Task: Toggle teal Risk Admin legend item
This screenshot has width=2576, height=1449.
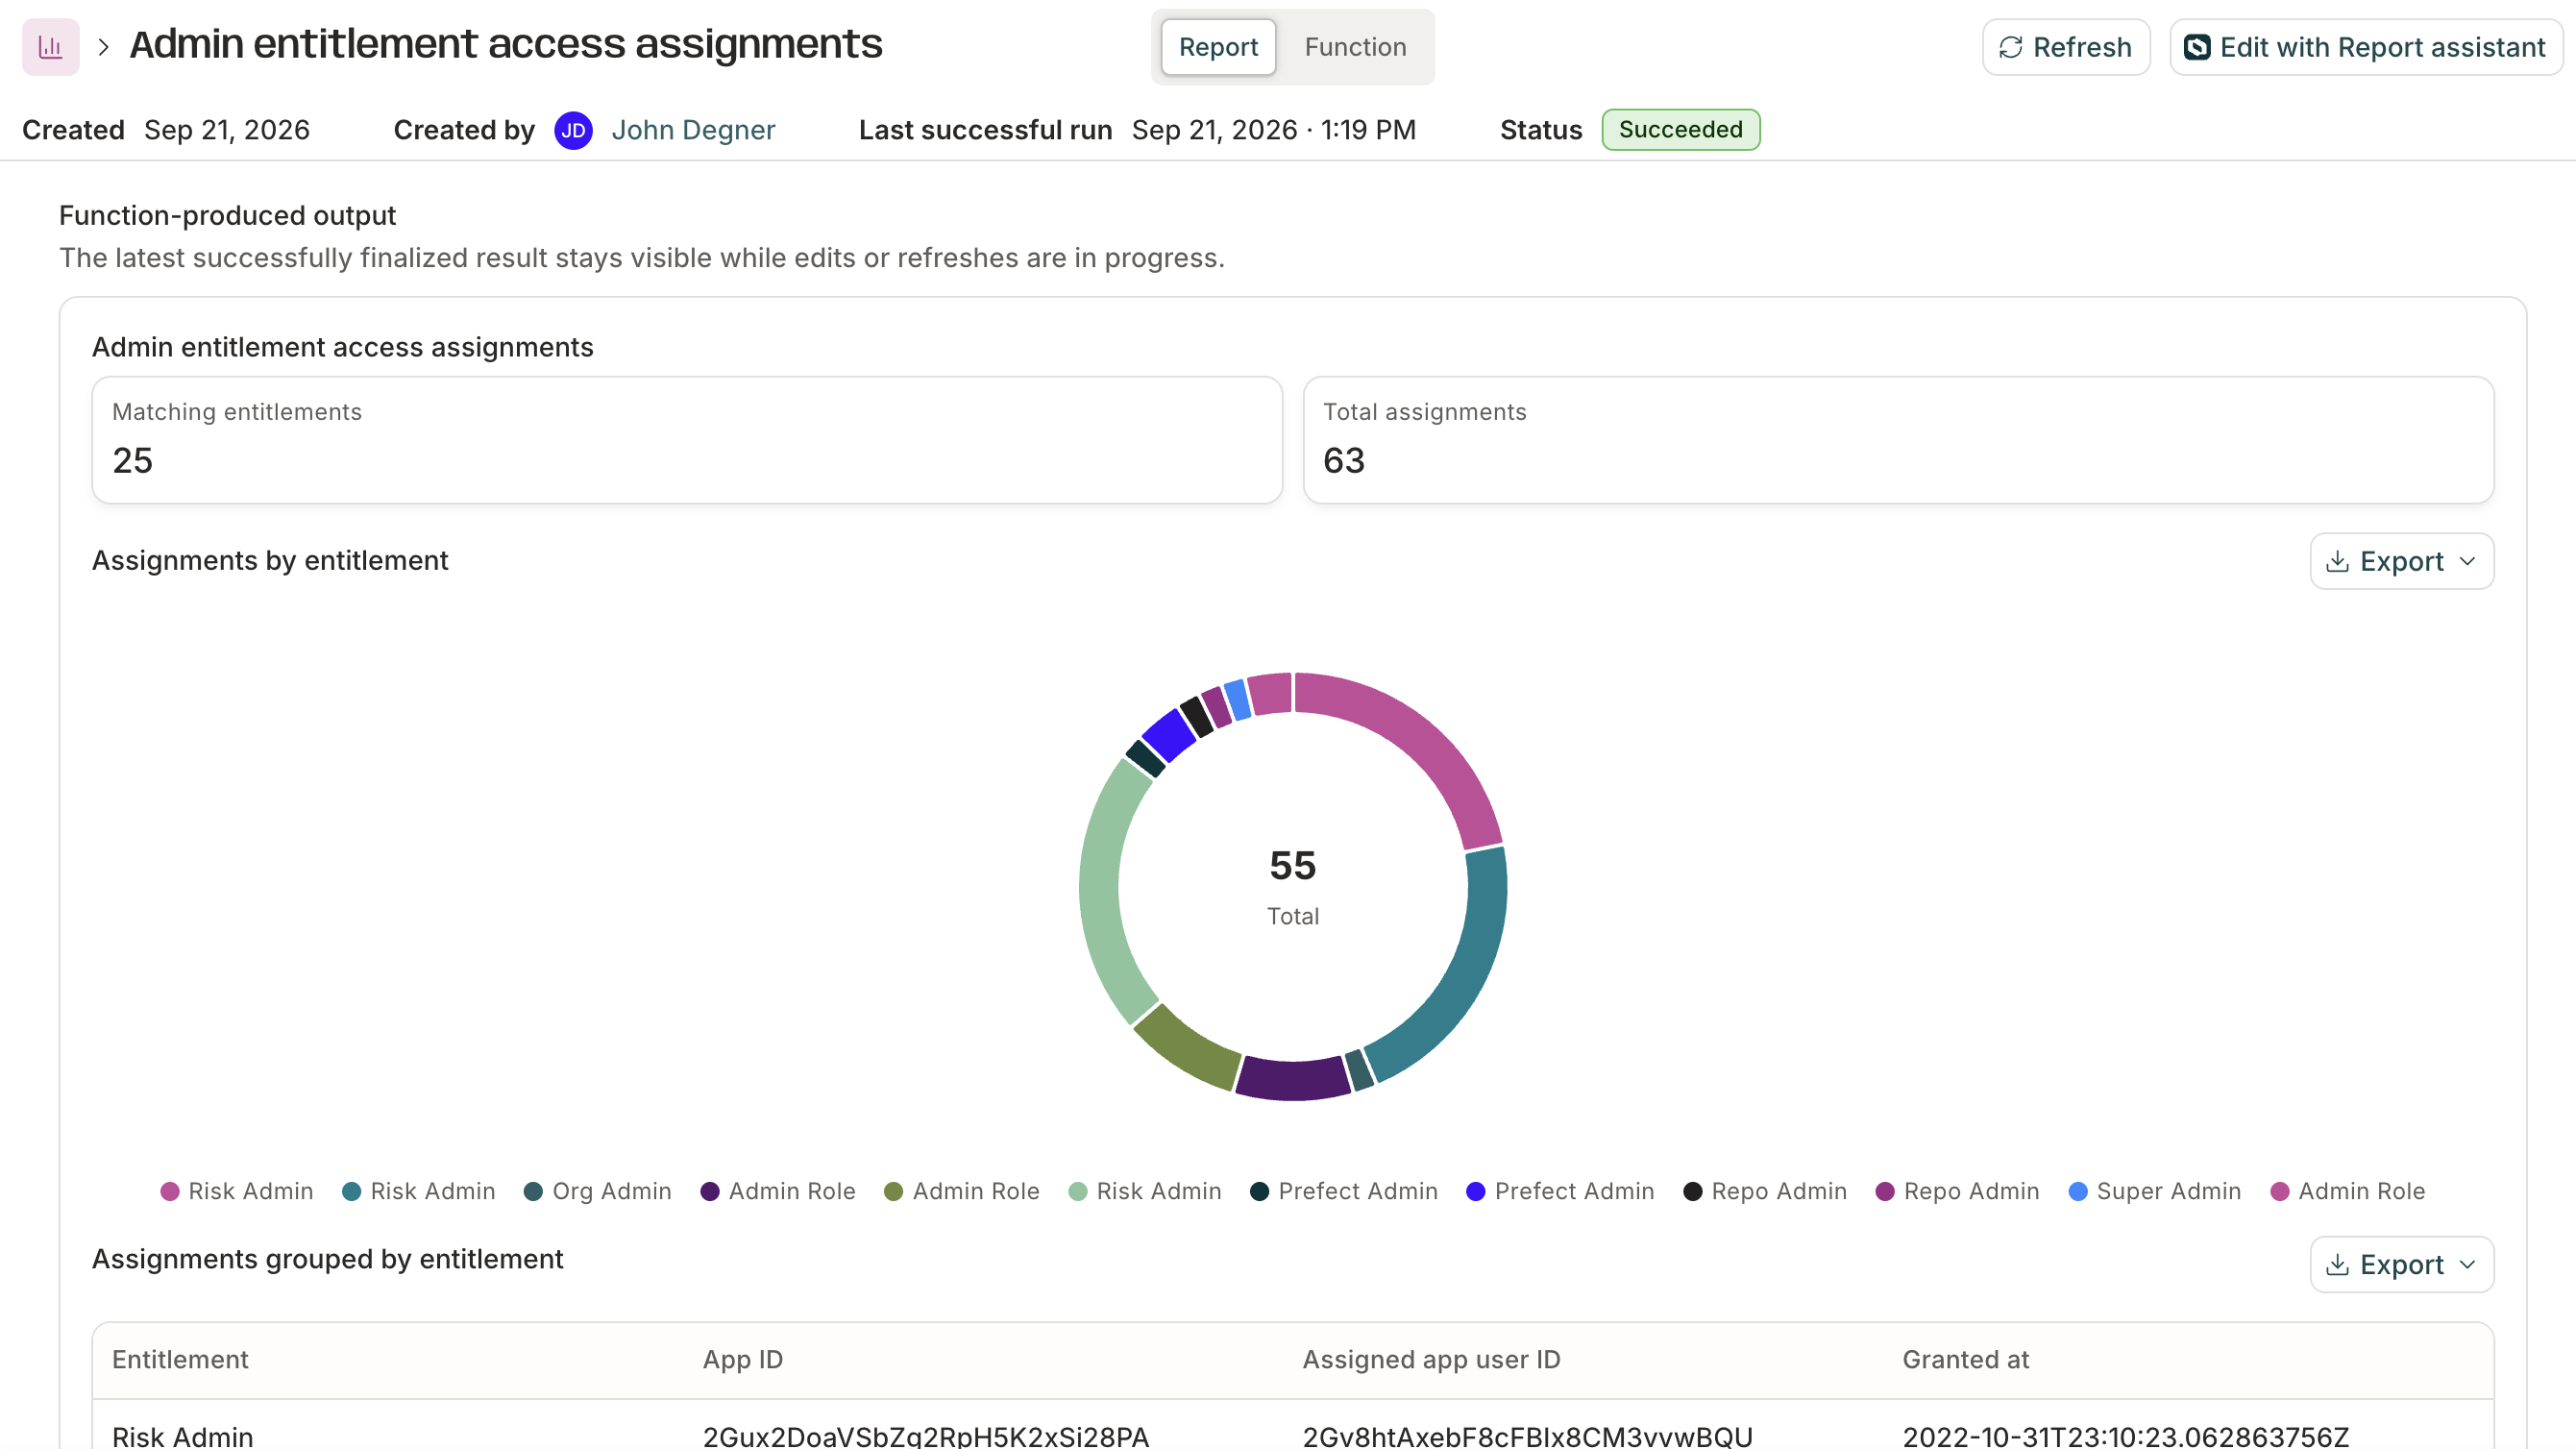Action: tap(419, 1191)
